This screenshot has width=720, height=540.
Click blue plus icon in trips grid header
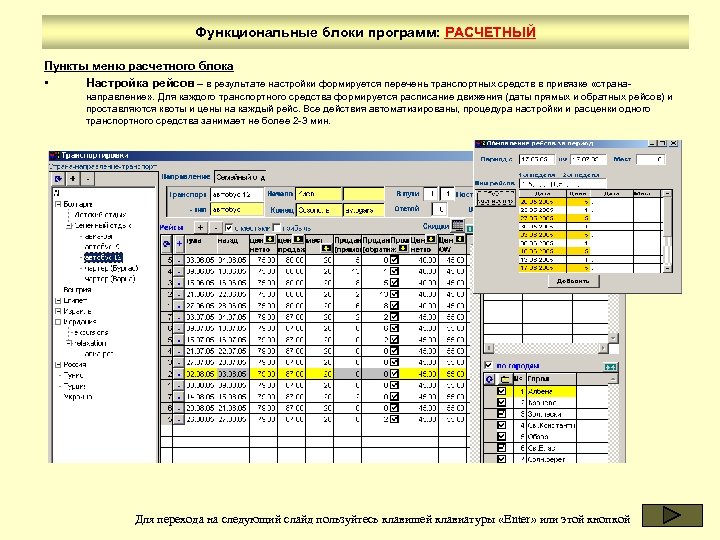pos(179,244)
